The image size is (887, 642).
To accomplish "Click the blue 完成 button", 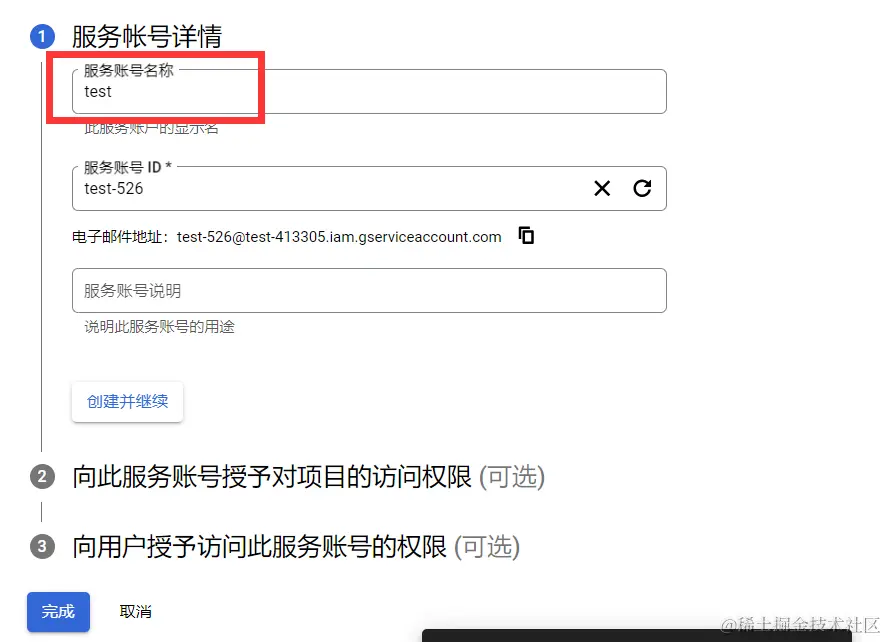I will point(58,611).
